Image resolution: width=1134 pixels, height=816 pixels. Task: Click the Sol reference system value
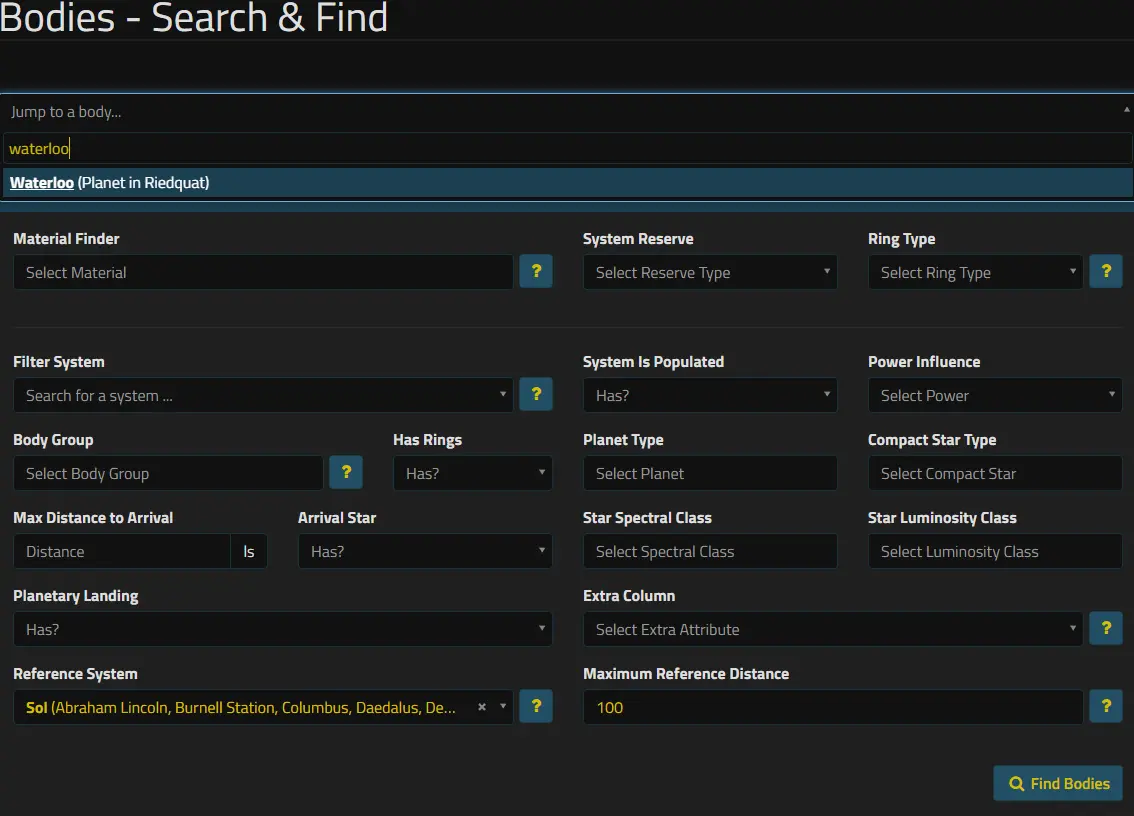[241, 707]
